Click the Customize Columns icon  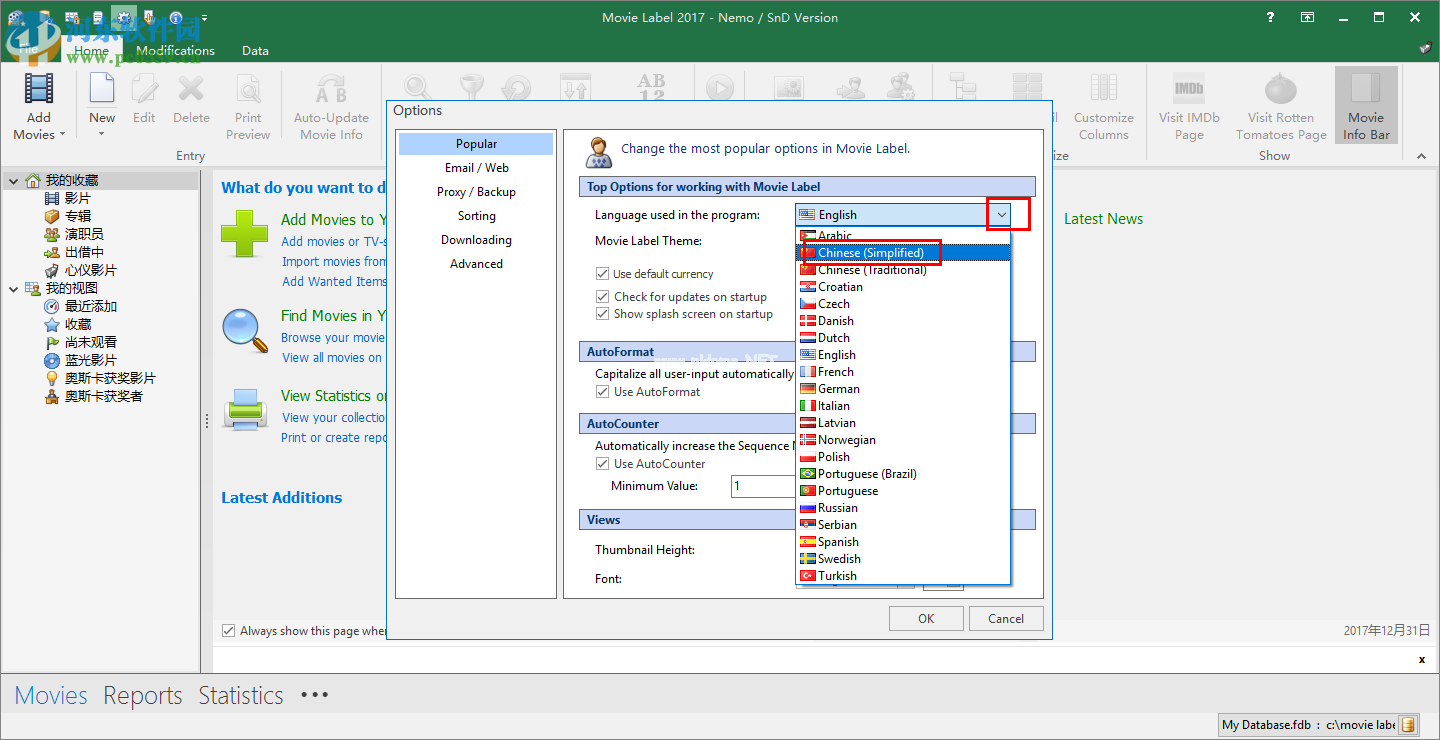pos(1104,88)
